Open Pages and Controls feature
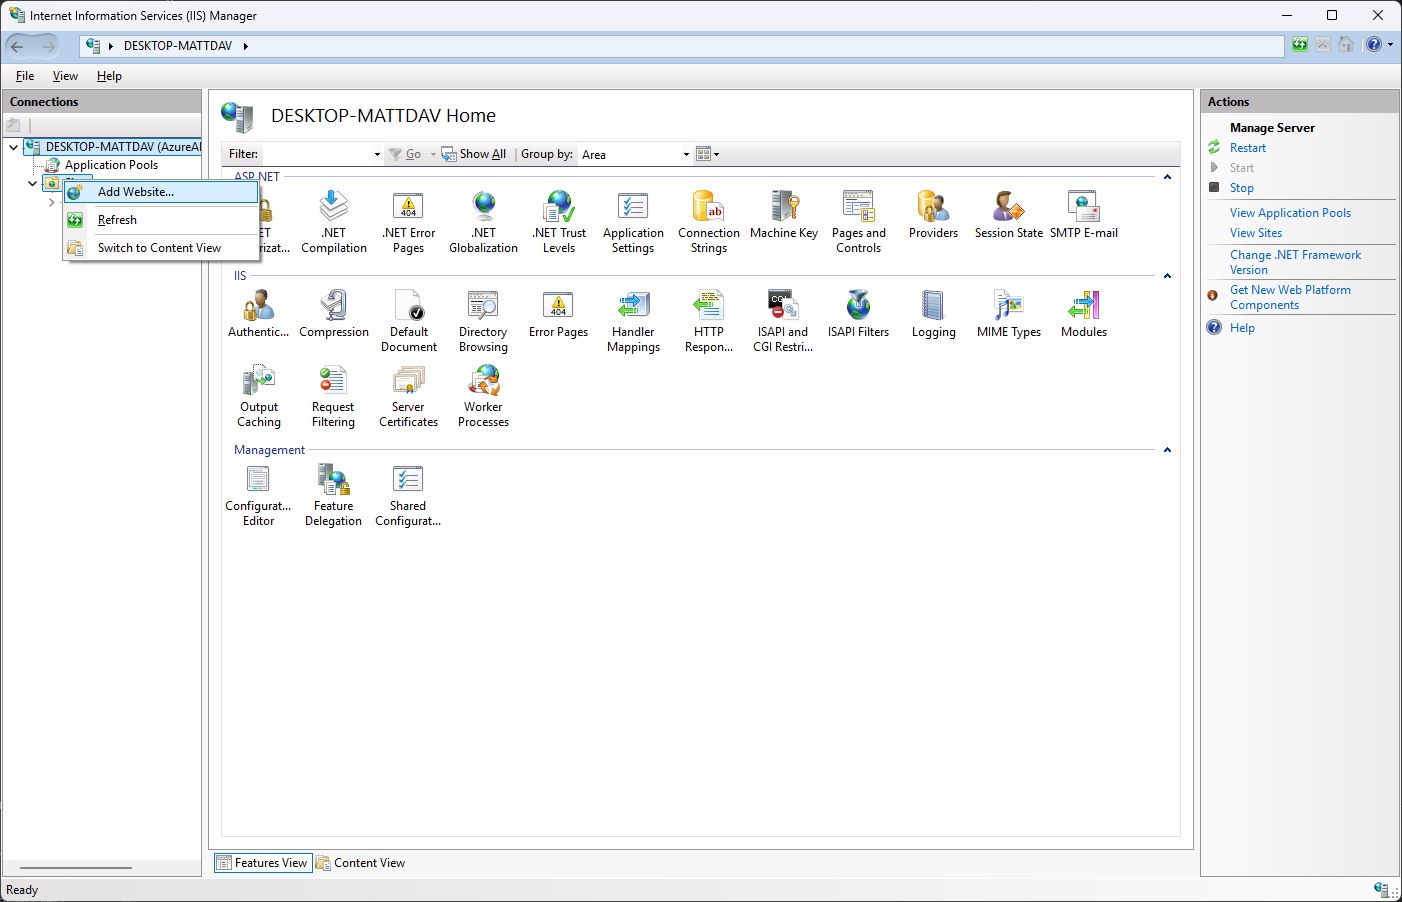Image resolution: width=1402 pixels, height=902 pixels. (859, 222)
